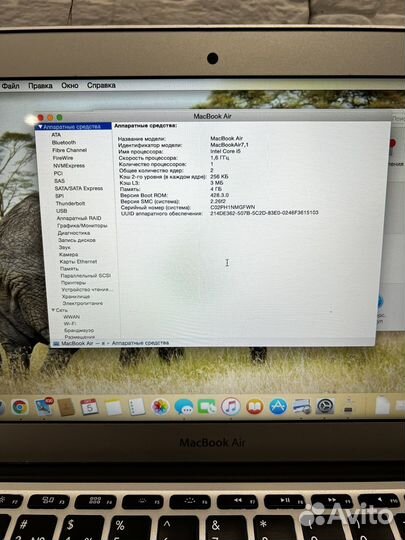This screenshot has height=540, width=405.
Task: Collapse the Сеть section in sidebar
Action: [53, 310]
